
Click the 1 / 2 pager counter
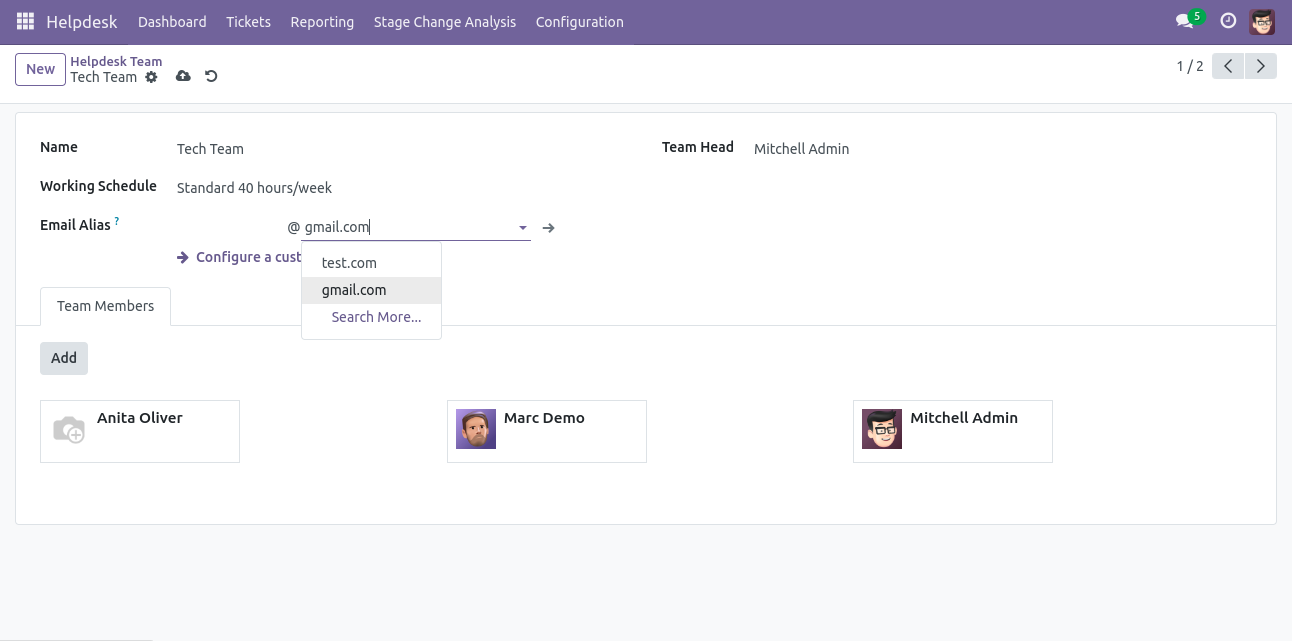[x=1190, y=66]
